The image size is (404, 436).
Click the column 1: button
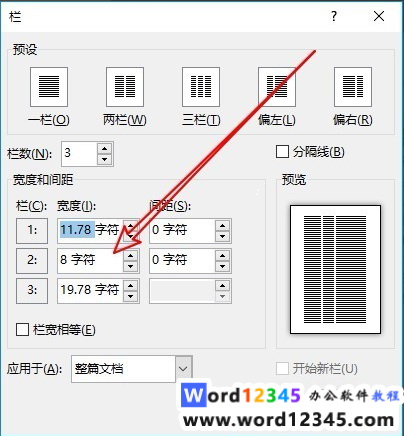click(x=32, y=230)
